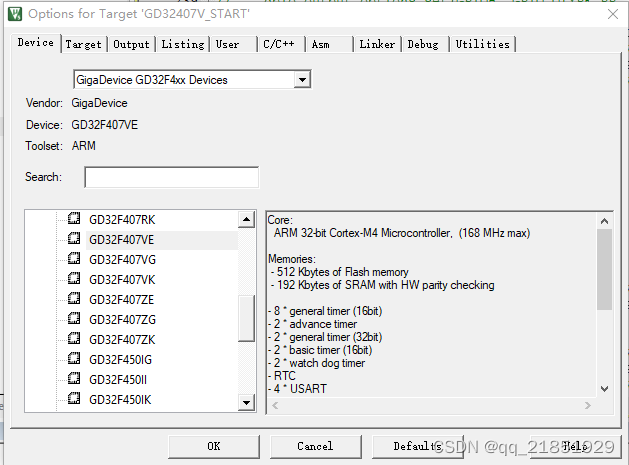Click the chip icon beside GD32F450IK
The height and width of the screenshot is (465, 629).
(74, 398)
